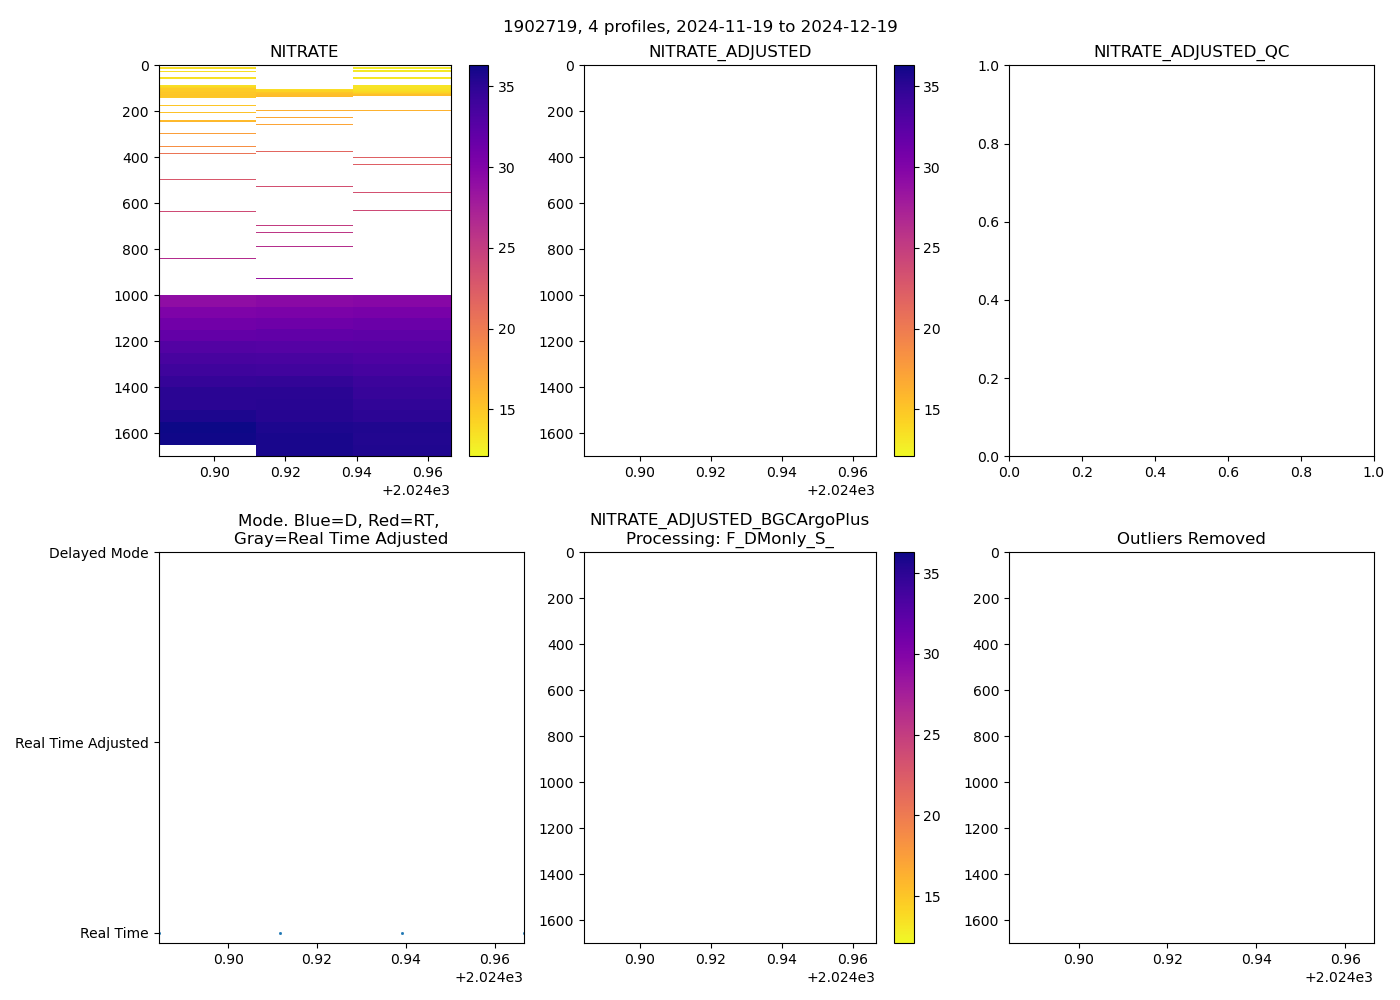Click the colorbar beside the BGCArgoPlus plot
This screenshot has width=1400, height=1000.
point(904,747)
